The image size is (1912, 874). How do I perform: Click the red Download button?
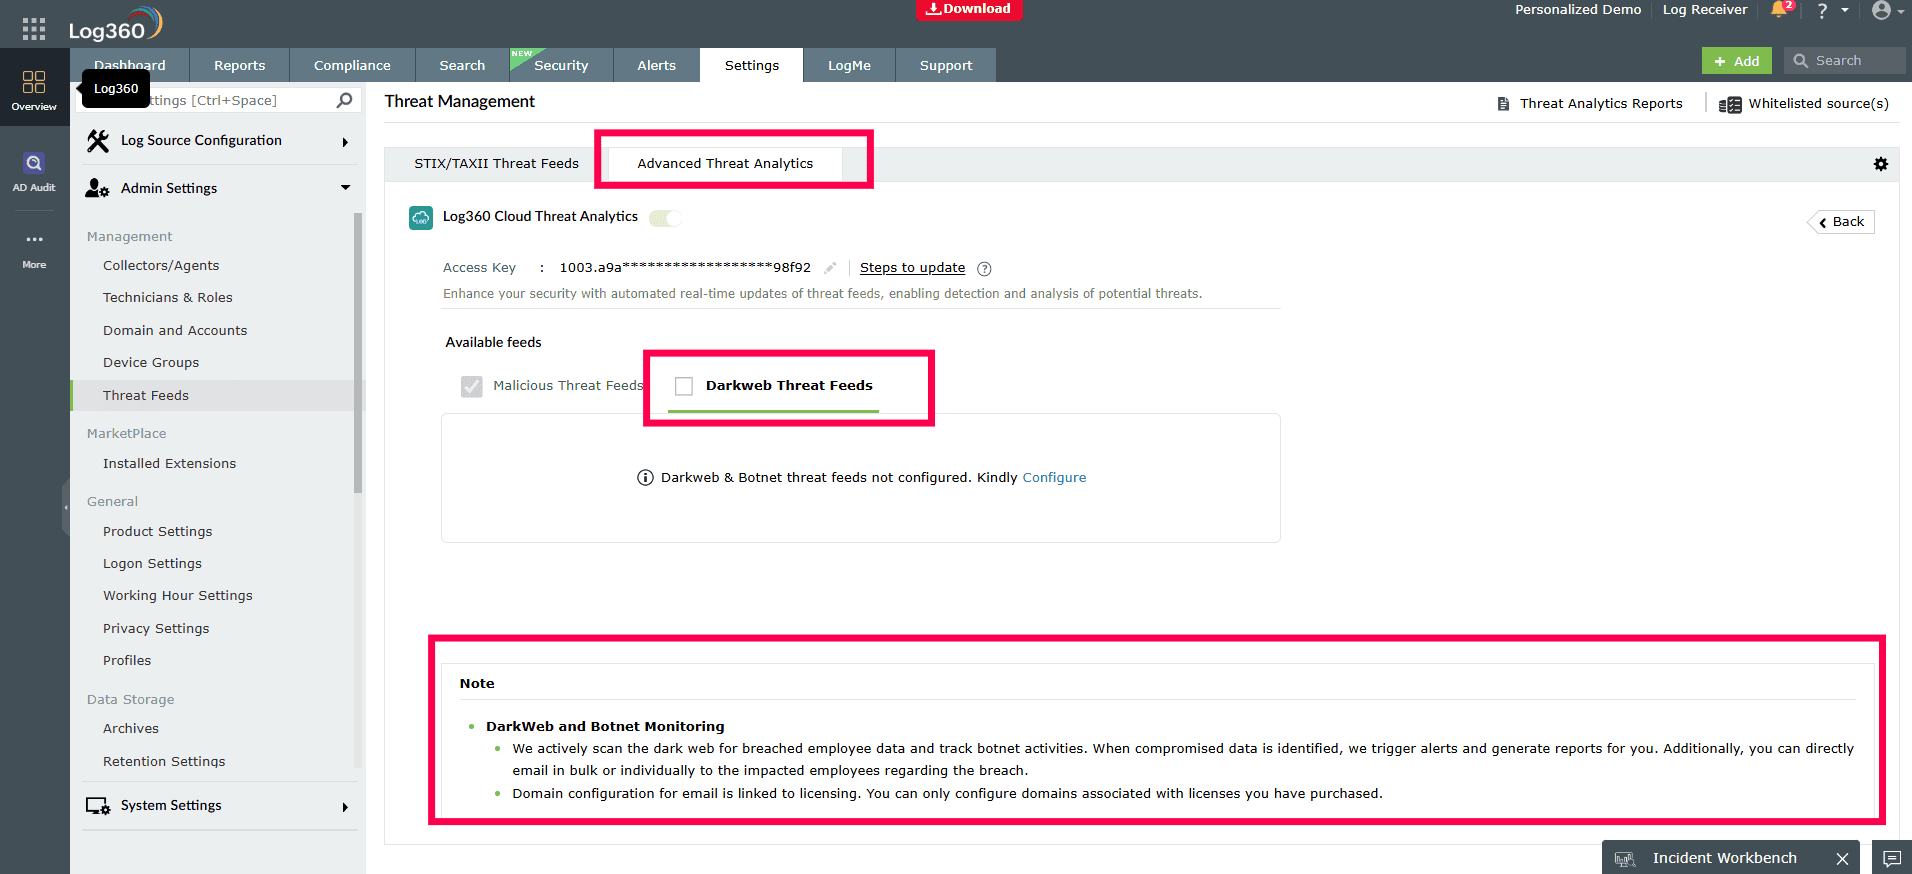969,9
